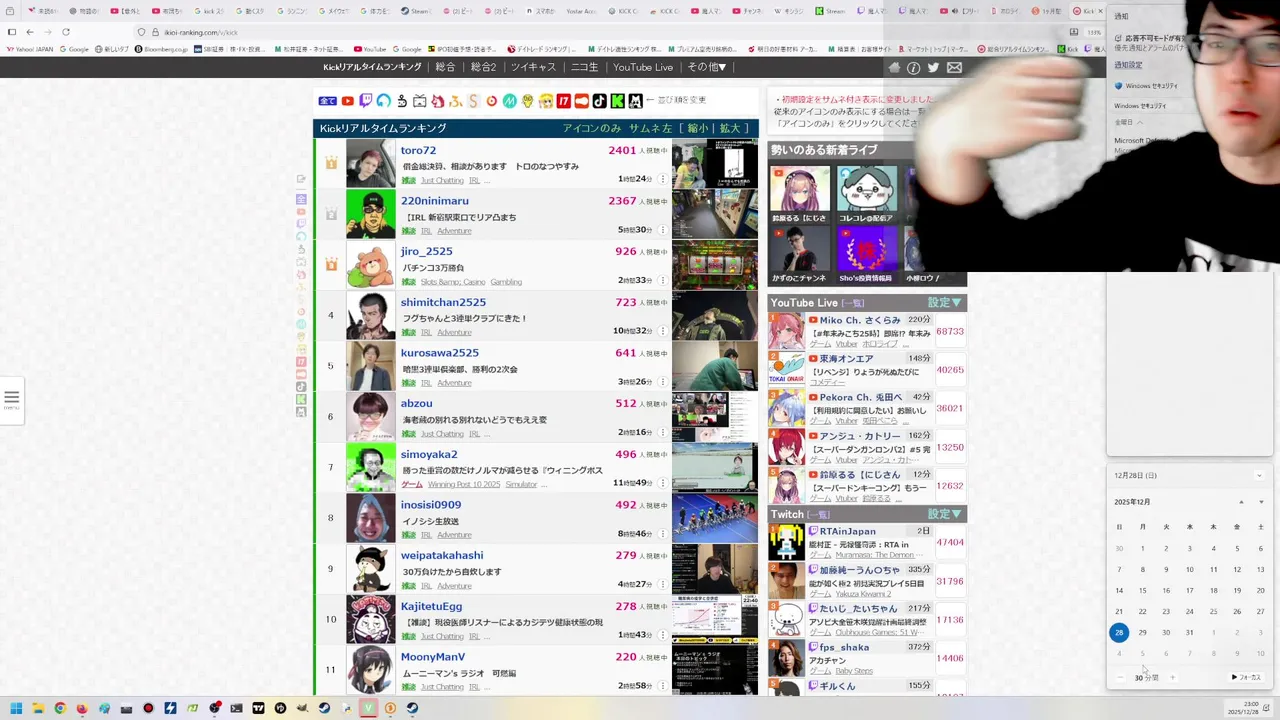The height and width of the screenshot is (720, 1280).
Task: Go to the next month with the down arrow
Action: 1261,502
